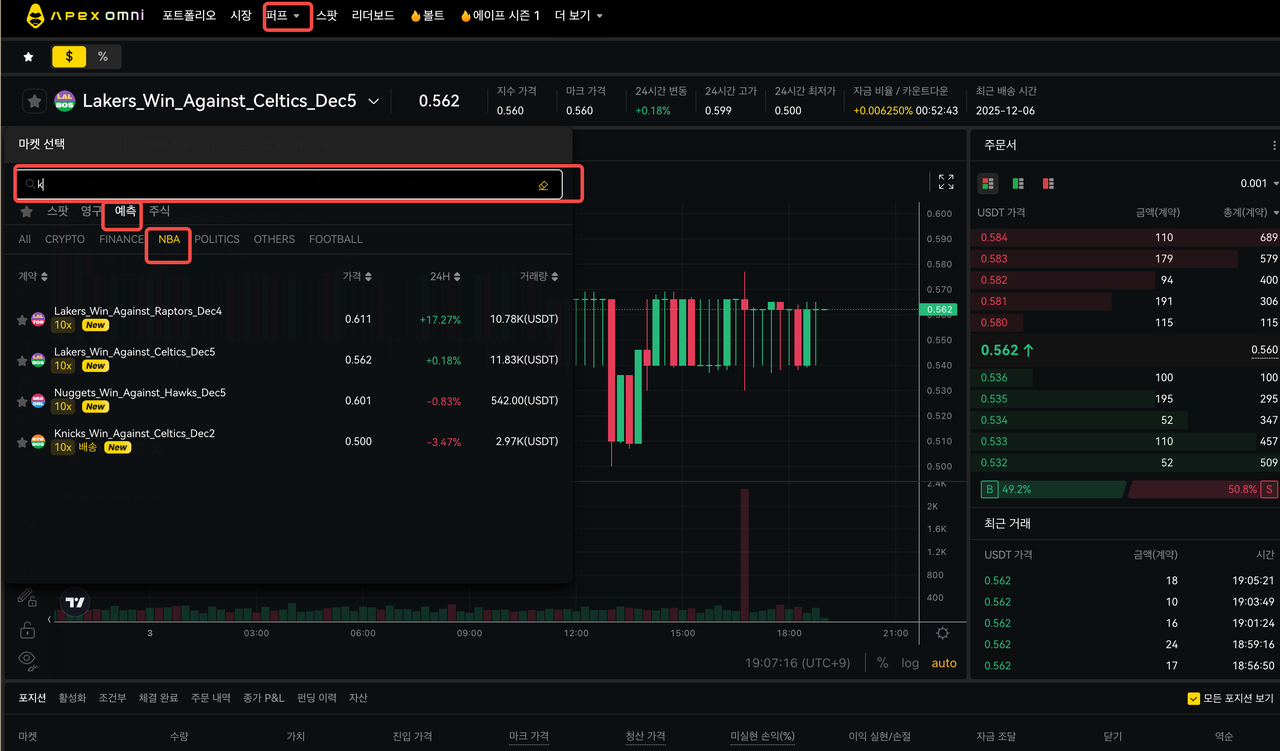
Task: Favorite the Lakers_Win_Against_Celtics_Dec5 header star
Action: coord(34,101)
